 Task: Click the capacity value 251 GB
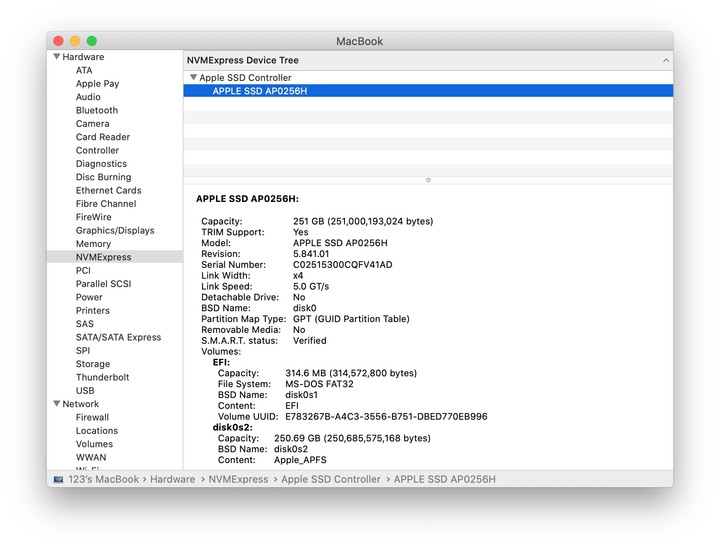363,221
